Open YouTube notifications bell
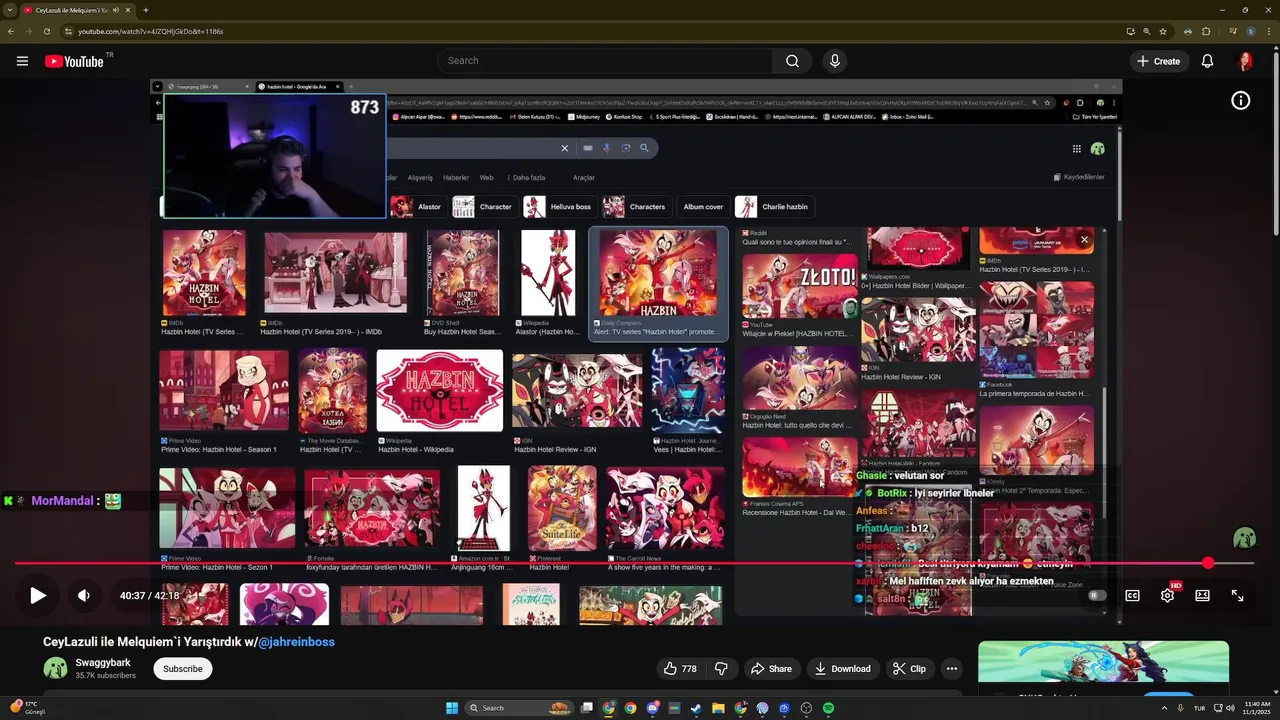The image size is (1280, 720). pos(1207,61)
